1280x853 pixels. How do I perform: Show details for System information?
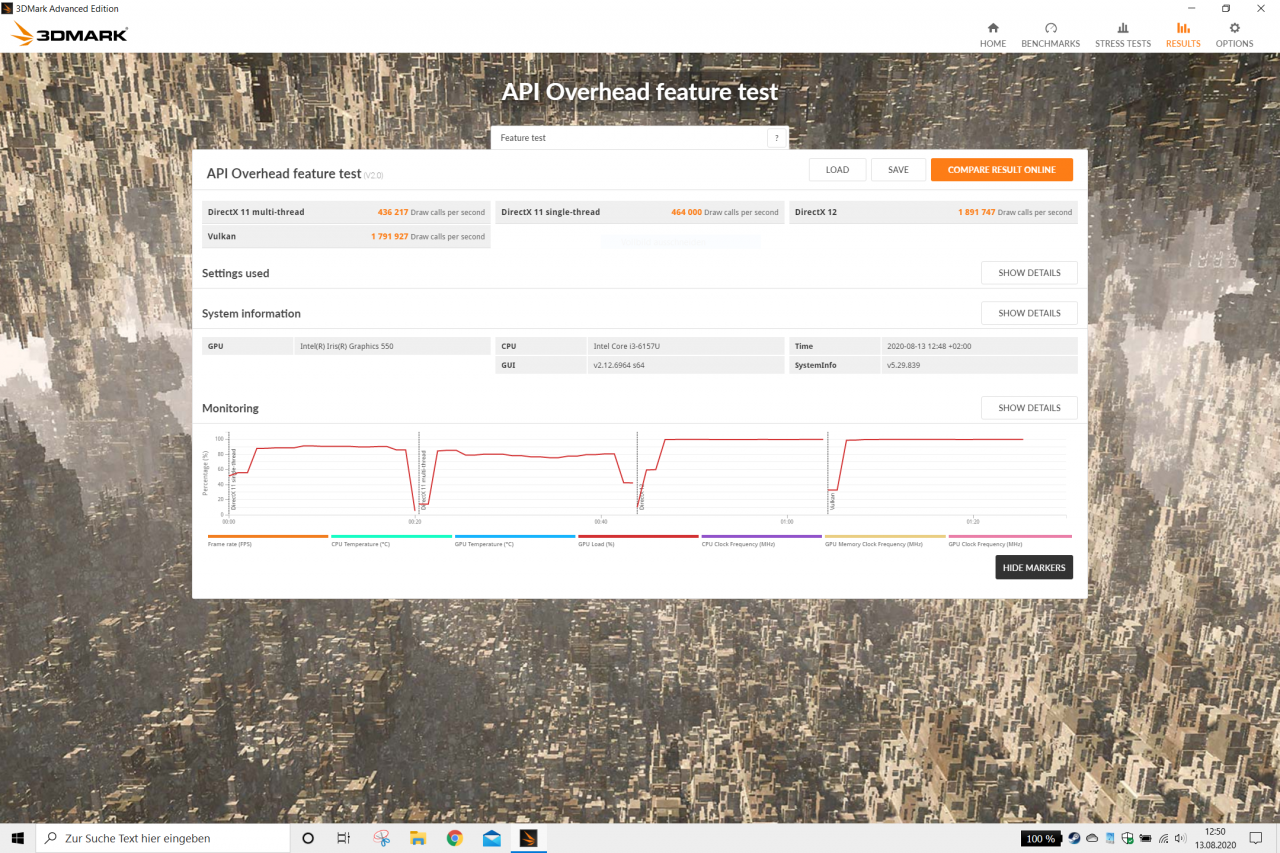pyautogui.click(x=1029, y=313)
